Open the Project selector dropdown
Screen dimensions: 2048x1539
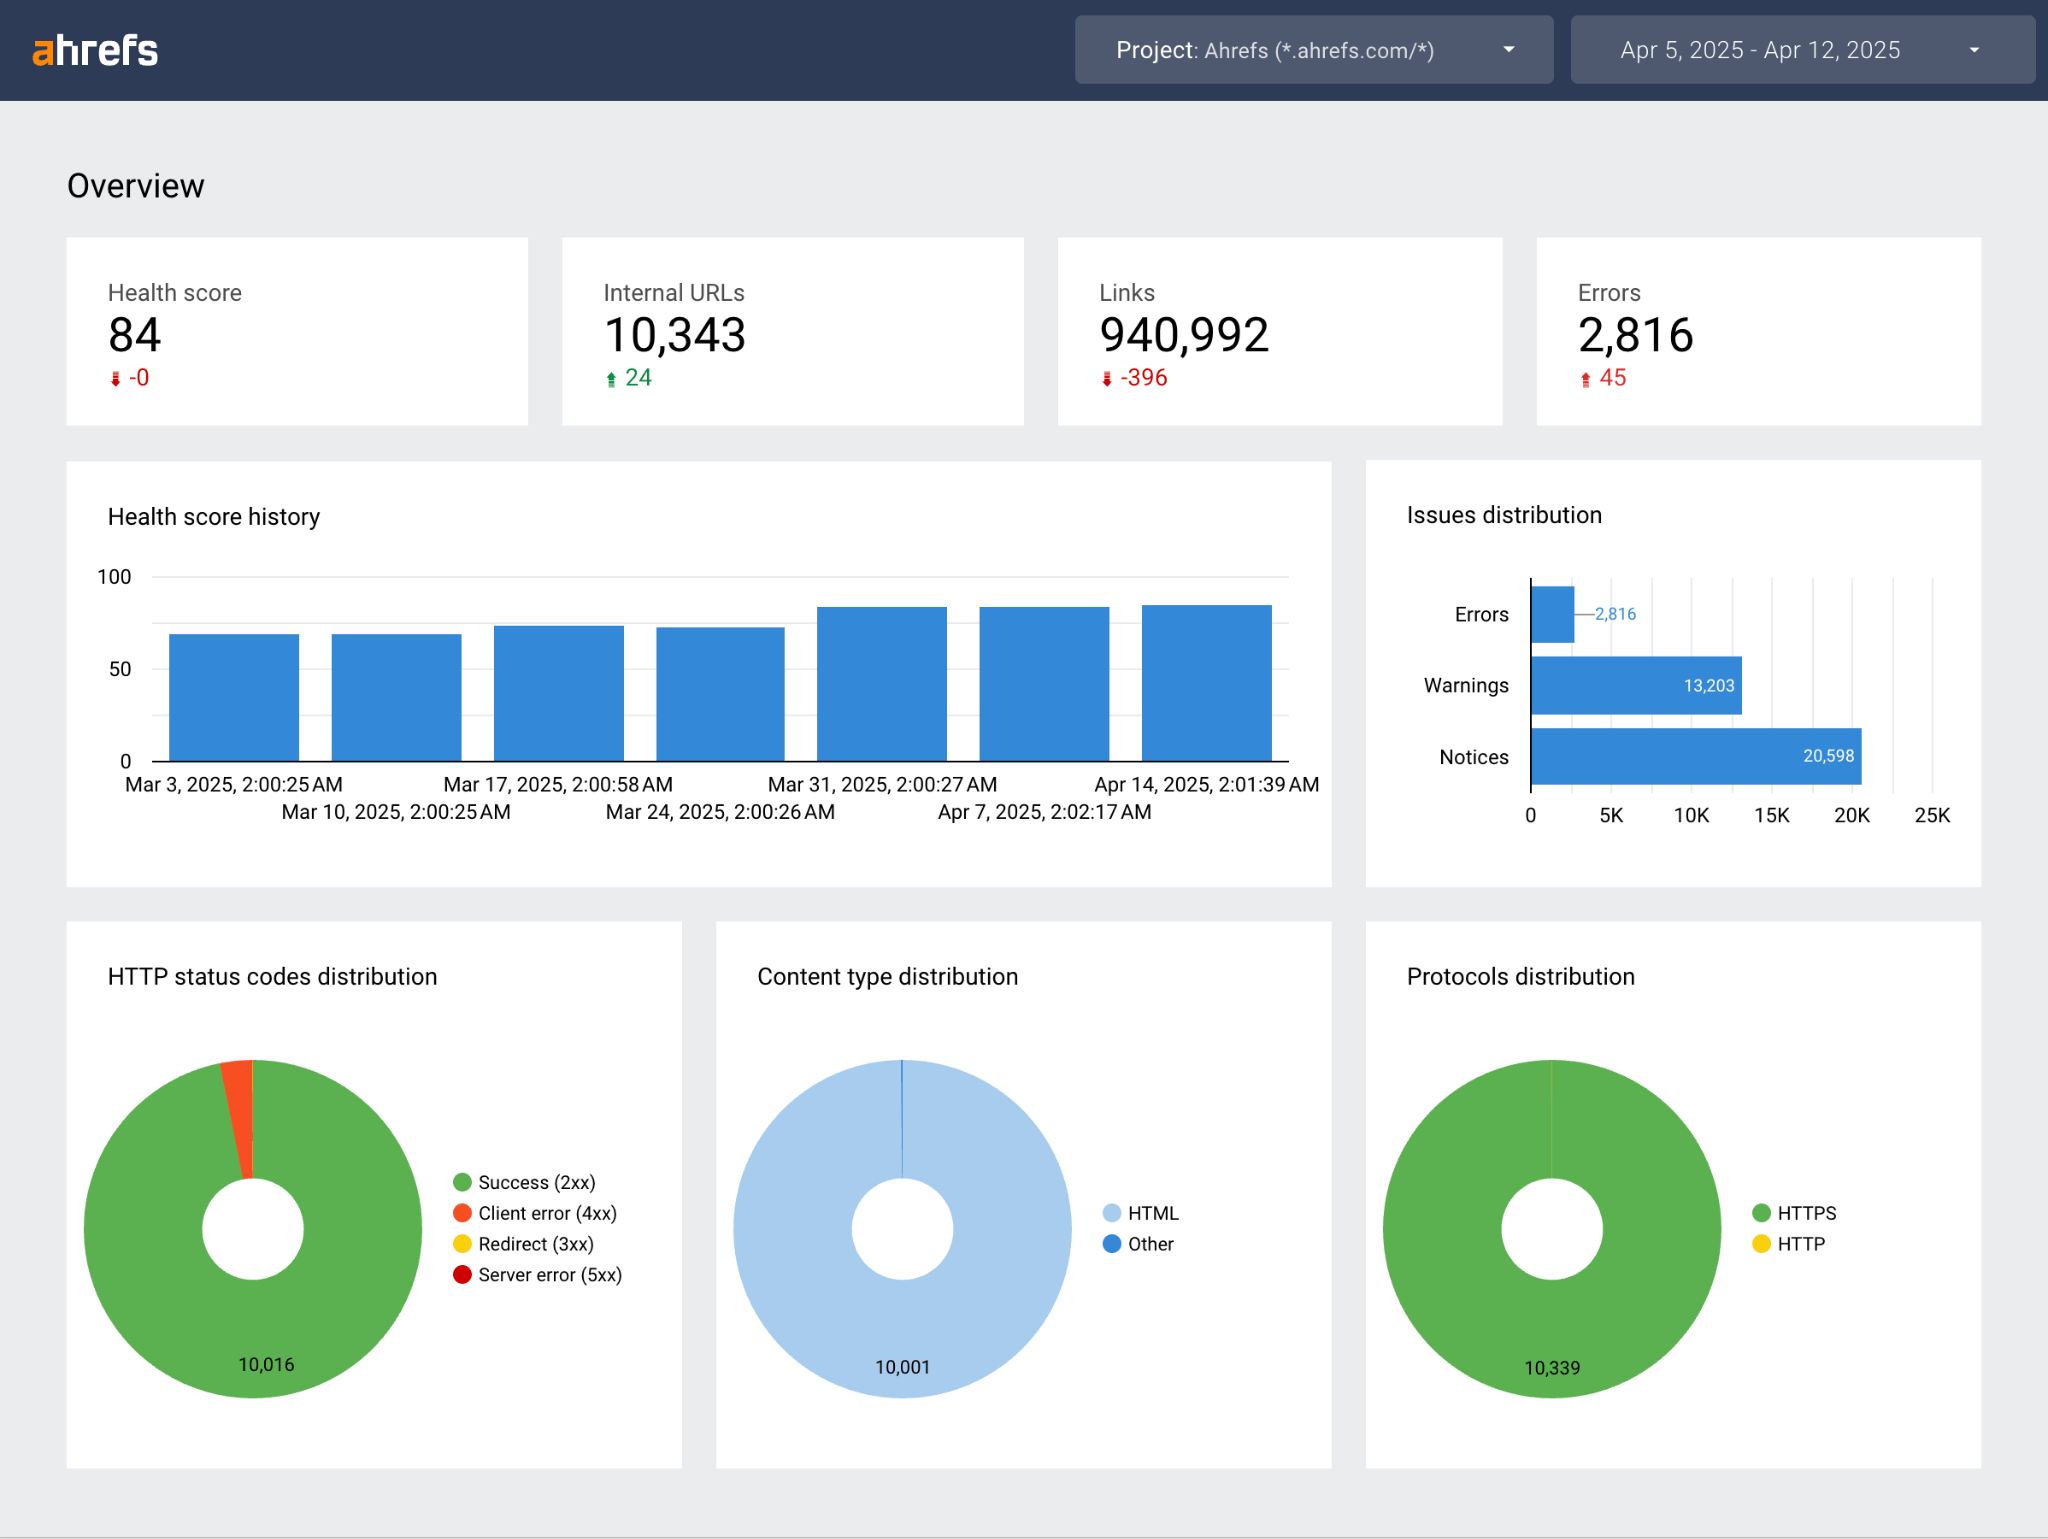click(x=1313, y=49)
